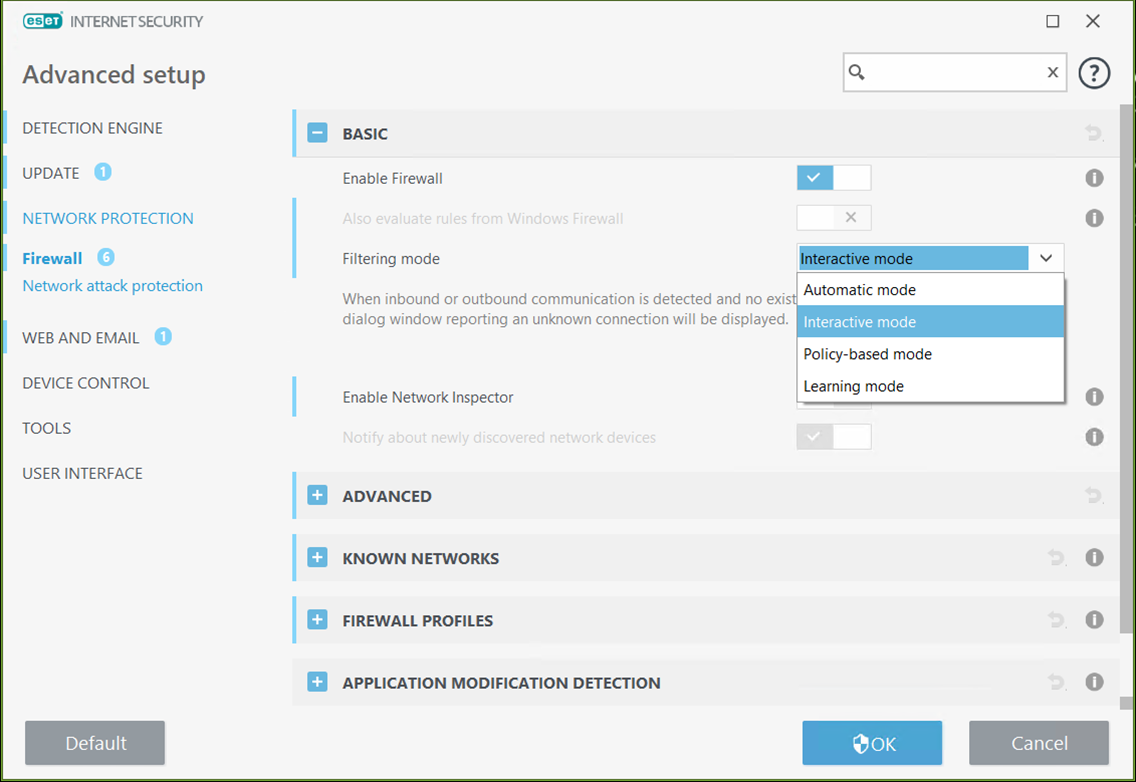Viewport: 1136px width, 782px height.
Task: Revert Firewall Profiles with undo arrow
Action: [1056, 620]
